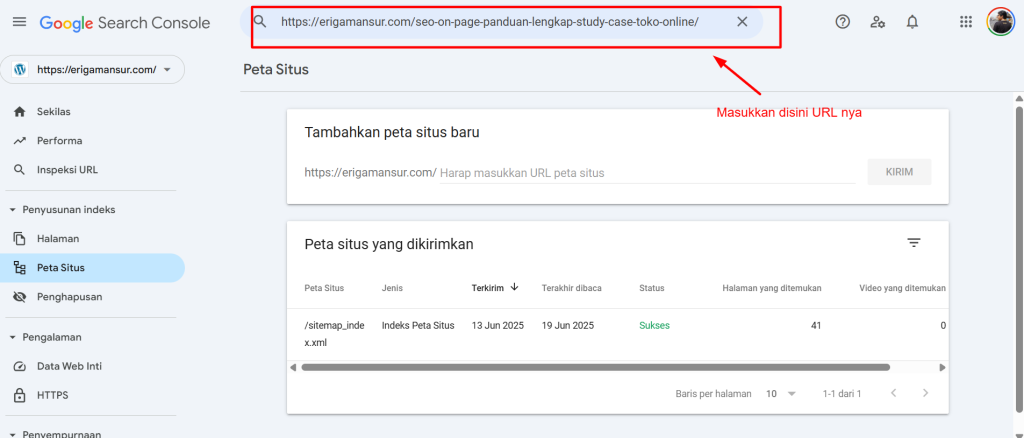
Task: Click the horizontal table scrollbar
Action: tap(595, 368)
